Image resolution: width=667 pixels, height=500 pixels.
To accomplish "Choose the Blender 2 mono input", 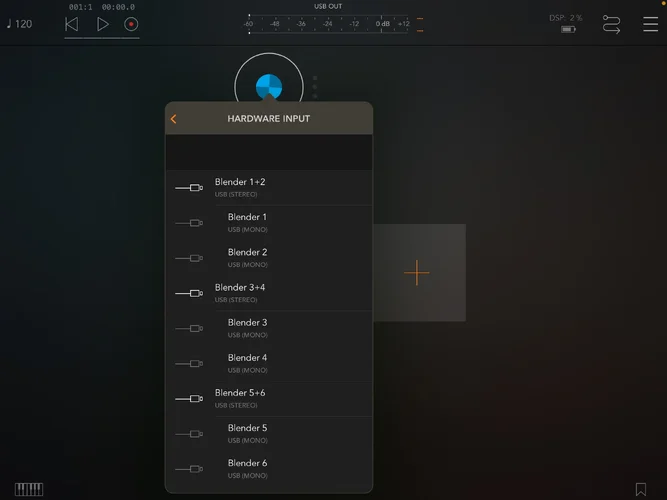I will 269,258.
